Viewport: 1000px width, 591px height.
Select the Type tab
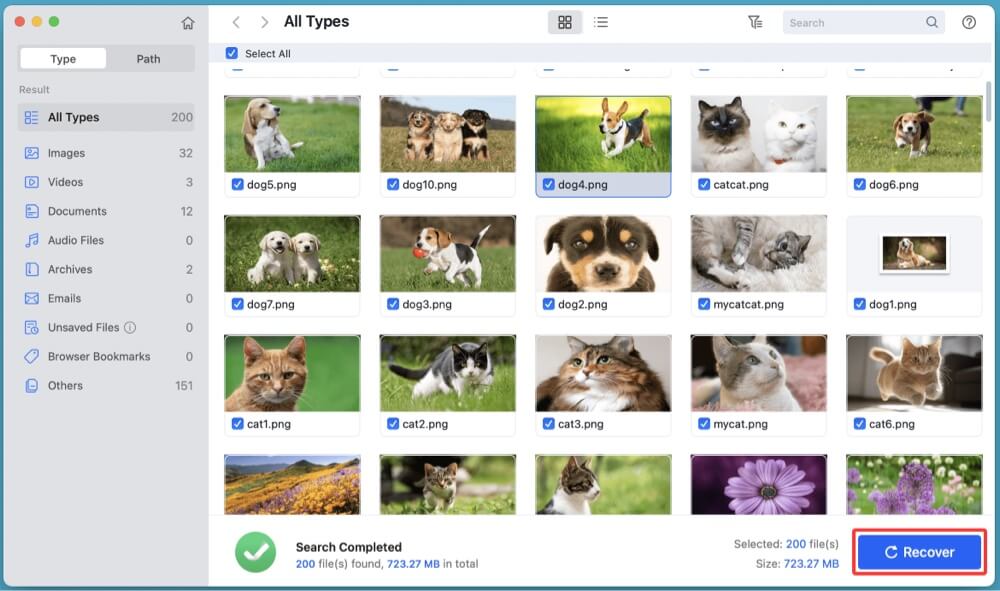coord(63,59)
